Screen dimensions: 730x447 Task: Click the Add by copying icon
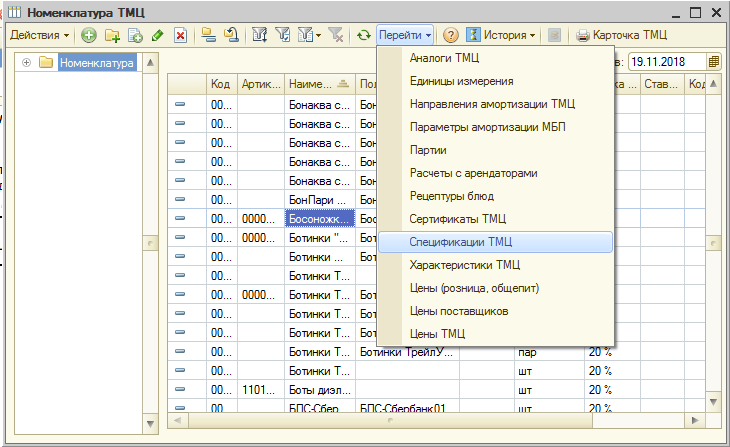(x=135, y=35)
